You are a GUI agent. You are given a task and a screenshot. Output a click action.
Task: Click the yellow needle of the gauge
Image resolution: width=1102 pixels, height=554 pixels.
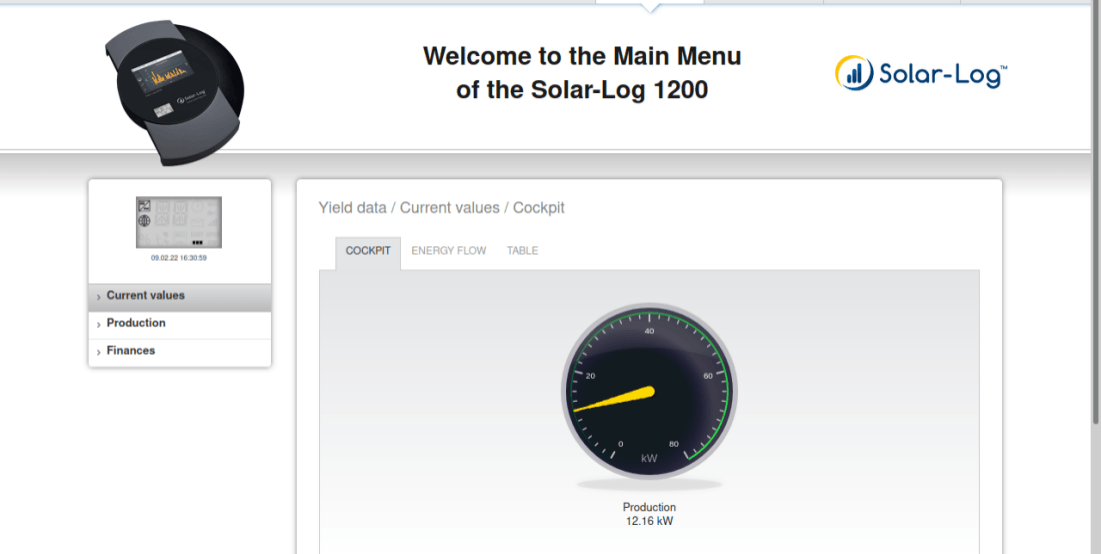(615, 399)
